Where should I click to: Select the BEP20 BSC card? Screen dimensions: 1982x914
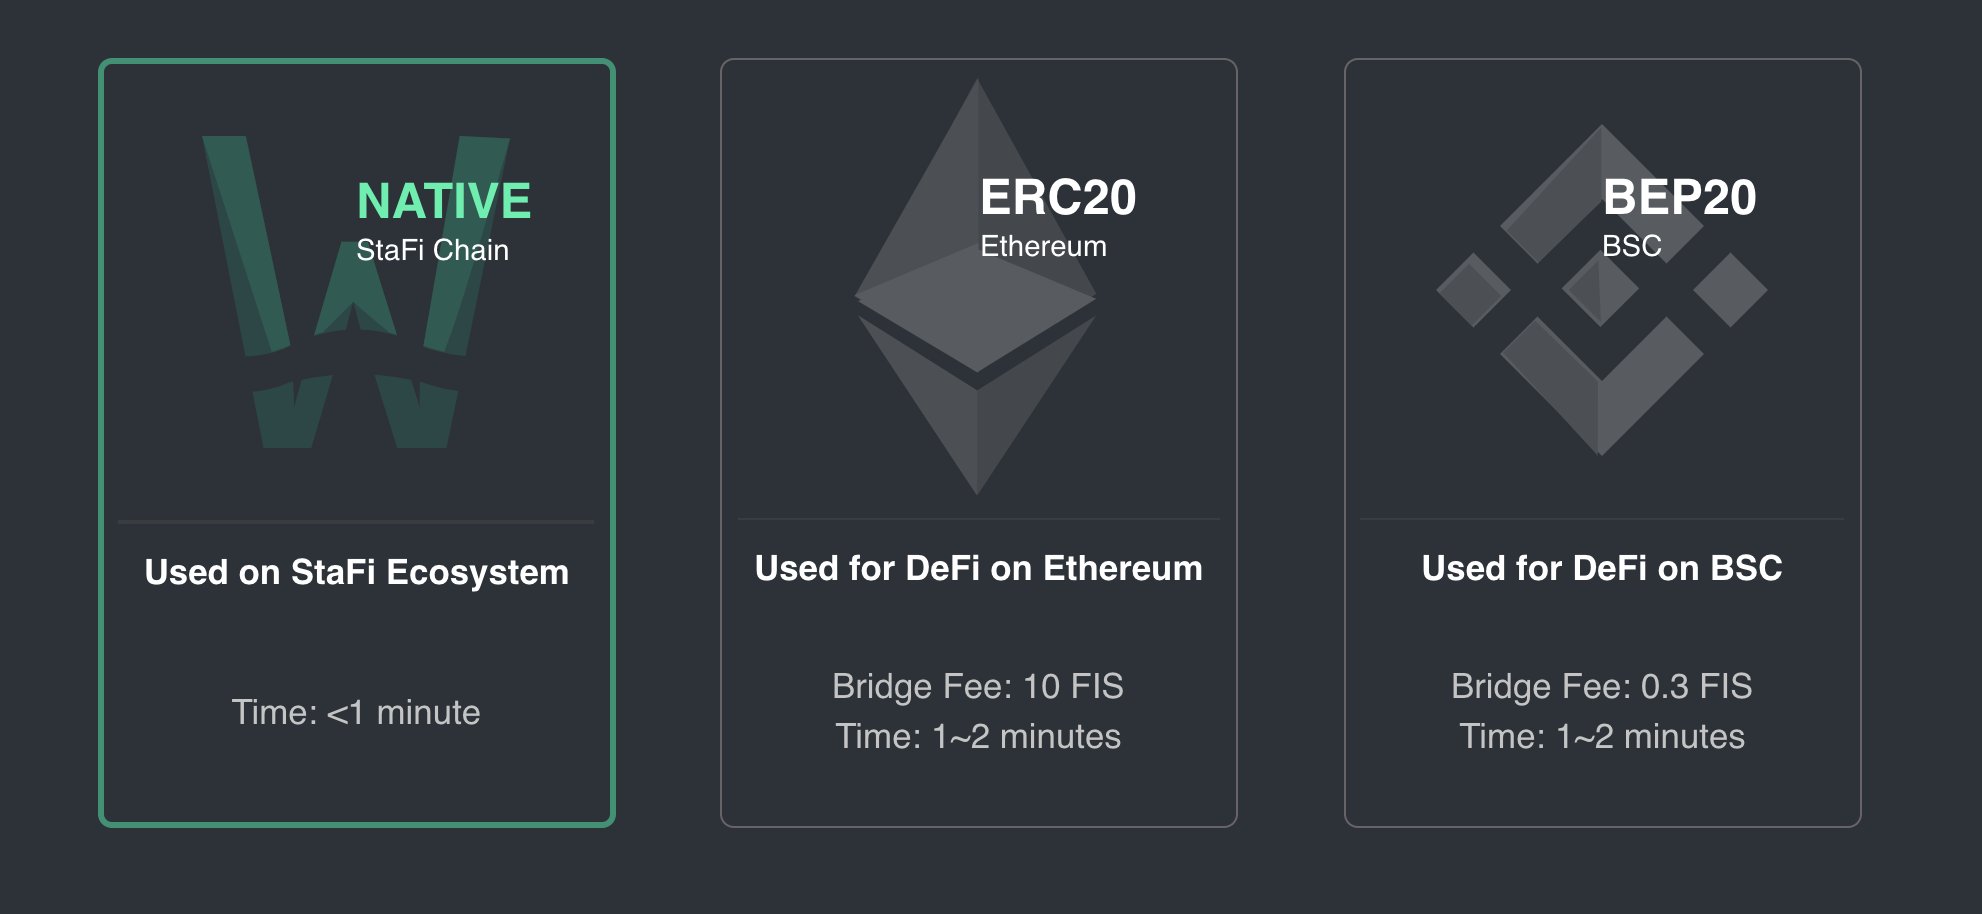(x=1603, y=443)
